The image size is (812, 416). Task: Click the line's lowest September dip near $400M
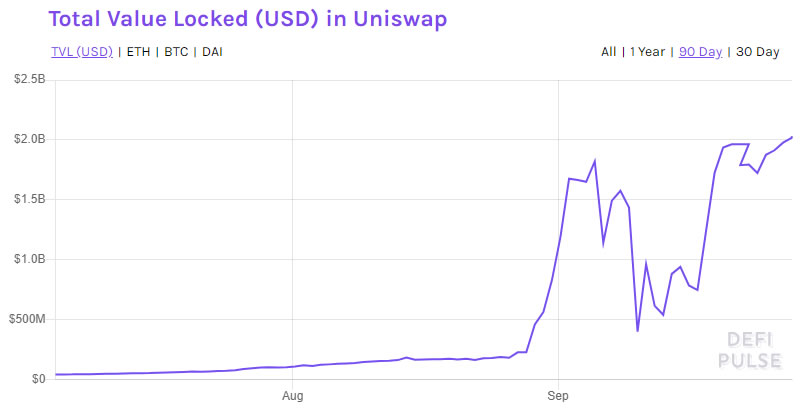pyautogui.click(x=637, y=331)
